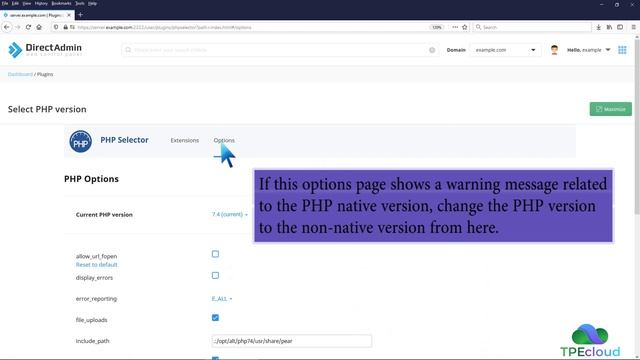Open the error_reporting E_ALL dropdown

pyautogui.click(x=222, y=299)
